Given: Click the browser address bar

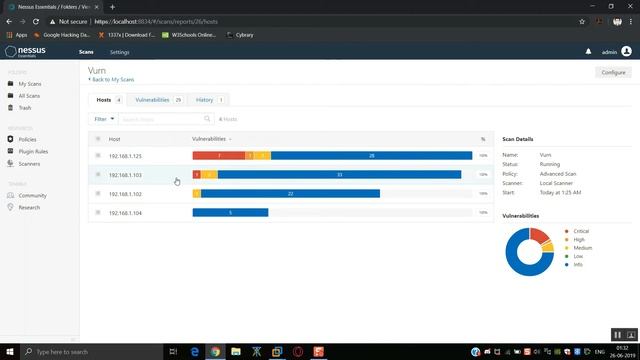Looking at the screenshot, I should click(310, 22).
